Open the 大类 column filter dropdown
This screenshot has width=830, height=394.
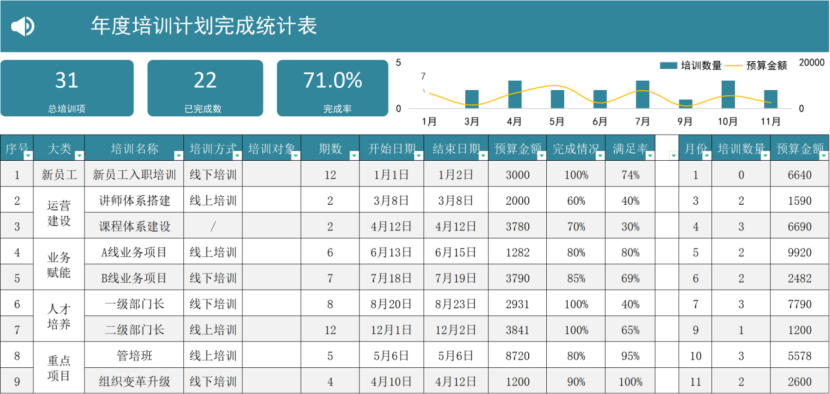pos(79,155)
